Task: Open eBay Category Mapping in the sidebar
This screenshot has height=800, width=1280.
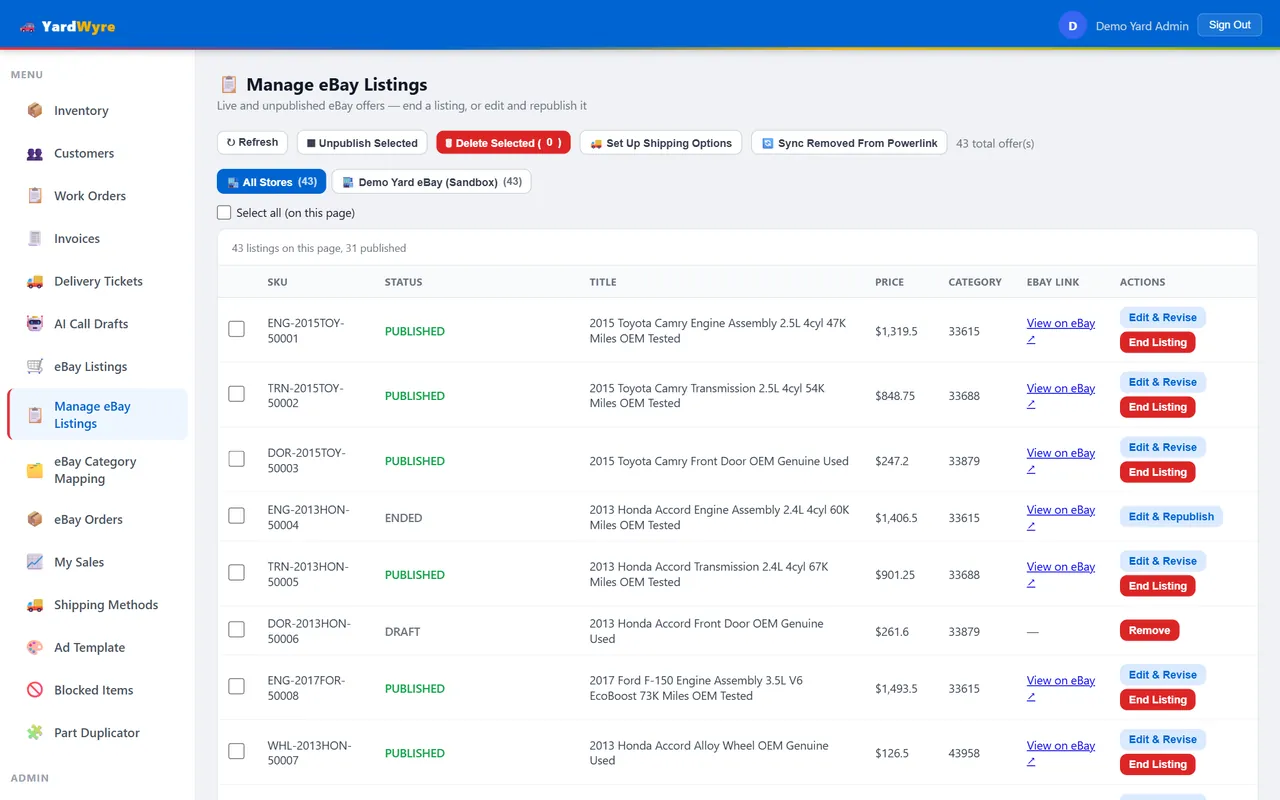Action: tap(98, 470)
